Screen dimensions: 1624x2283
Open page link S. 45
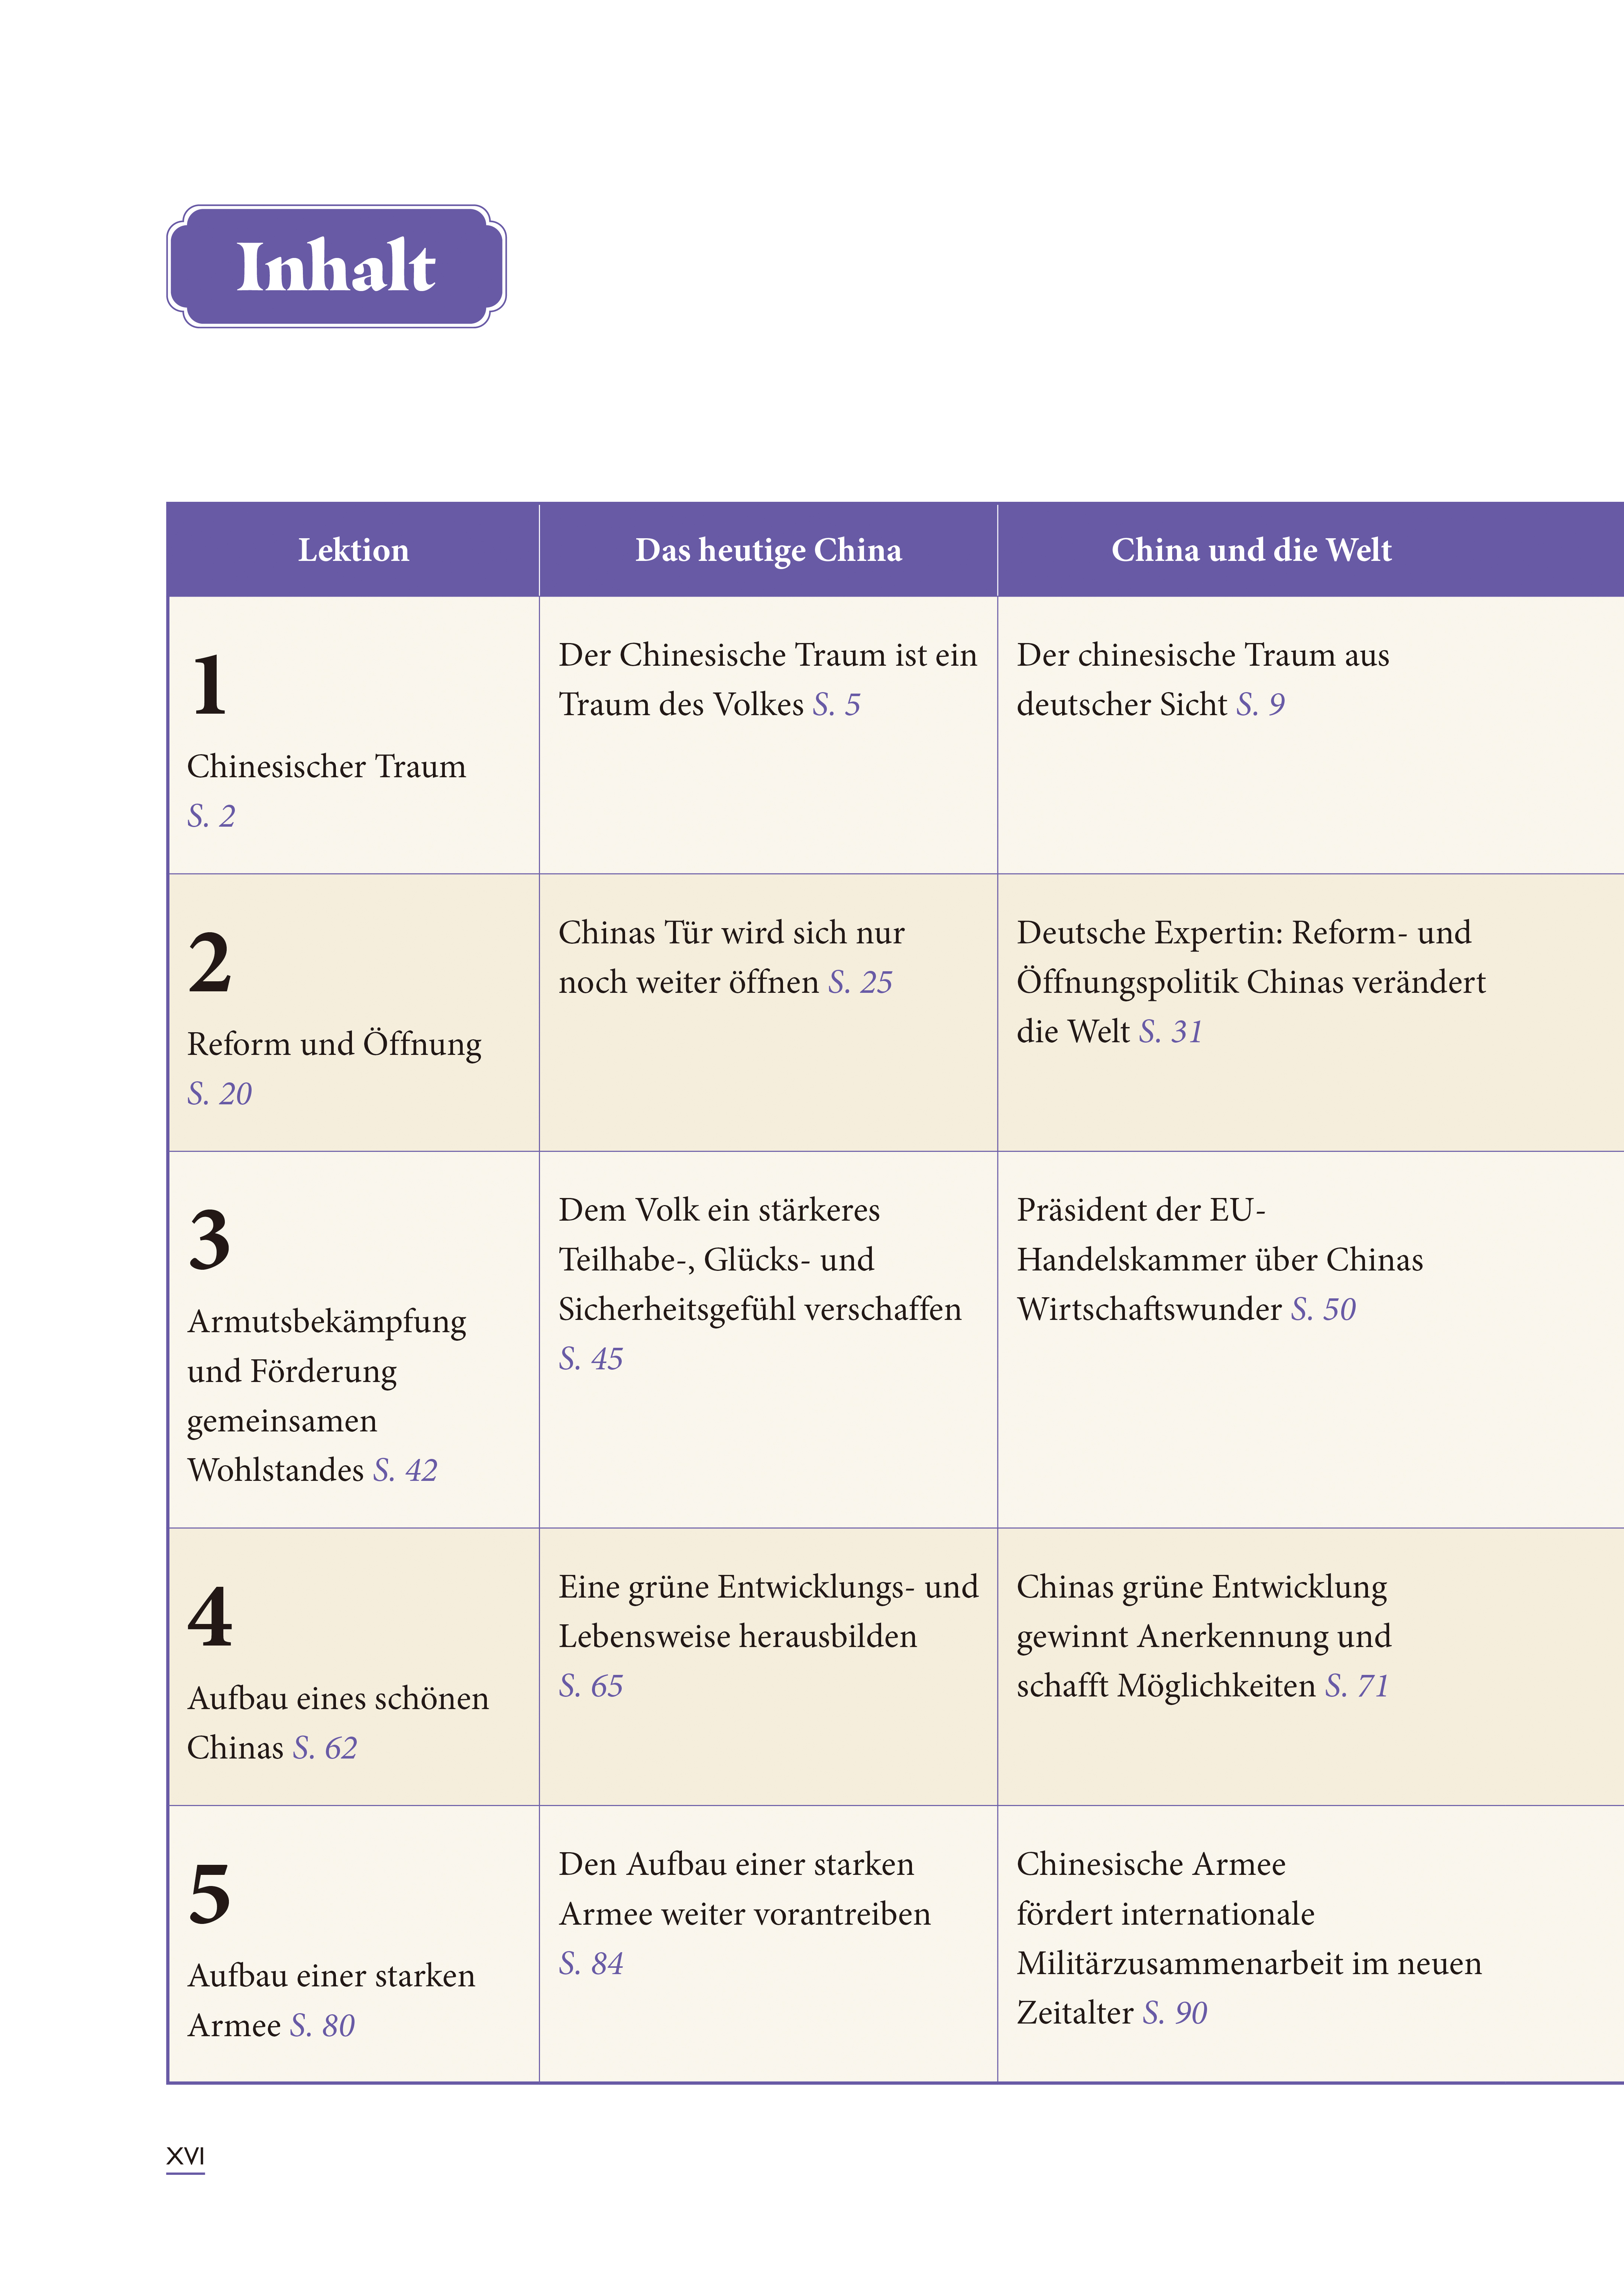click(x=590, y=1359)
